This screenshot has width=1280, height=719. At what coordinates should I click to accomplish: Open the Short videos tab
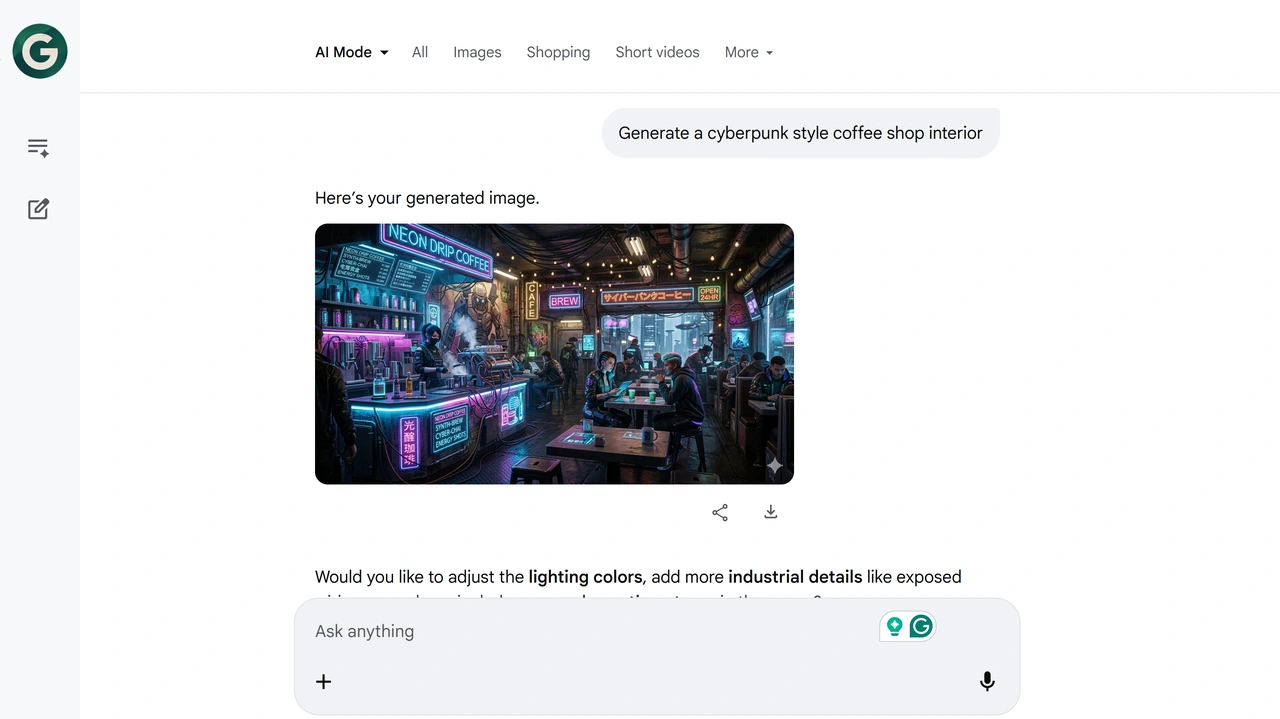point(657,52)
